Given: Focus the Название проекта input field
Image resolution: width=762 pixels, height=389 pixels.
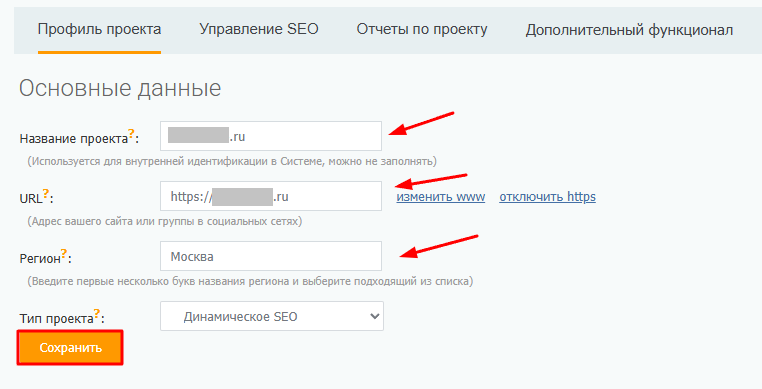Looking at the screenshot, I should (271, 136).
